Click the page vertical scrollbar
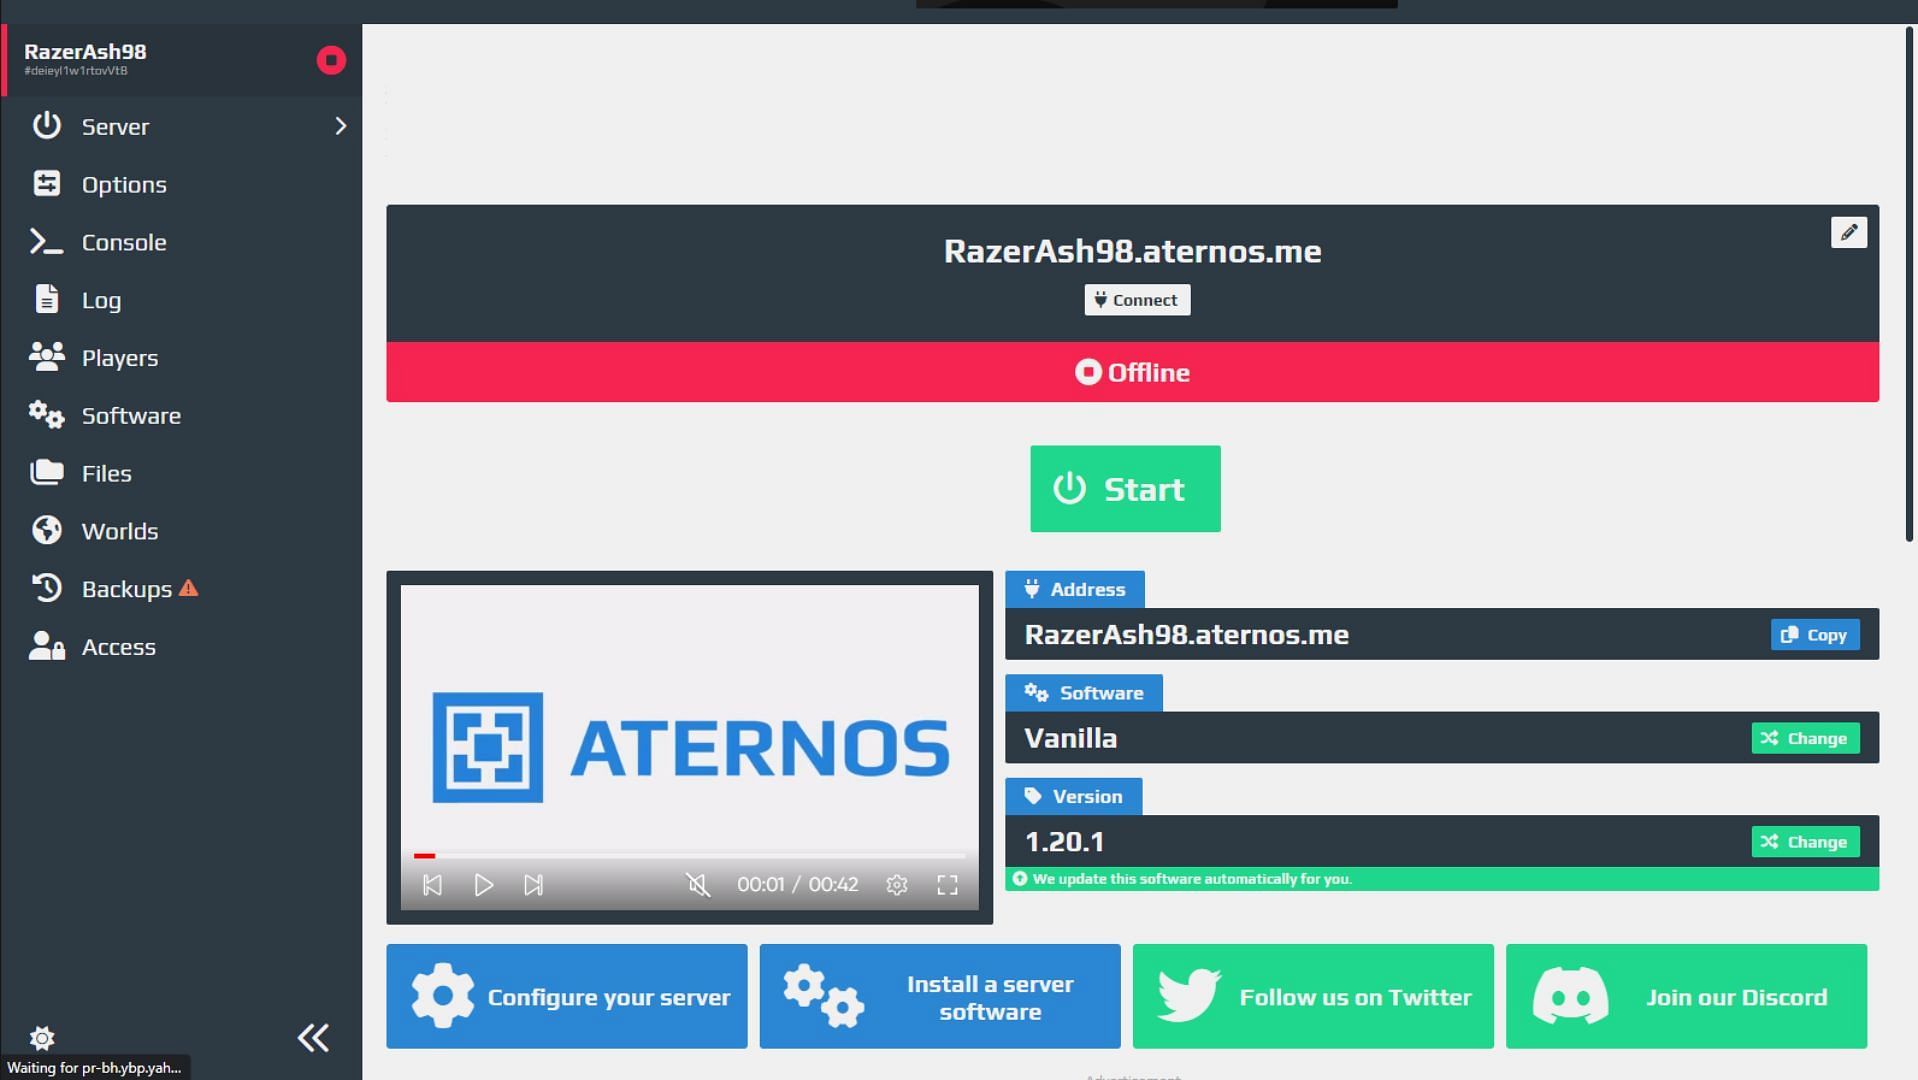The image size is (1918, 1080). click(1908, 285)
